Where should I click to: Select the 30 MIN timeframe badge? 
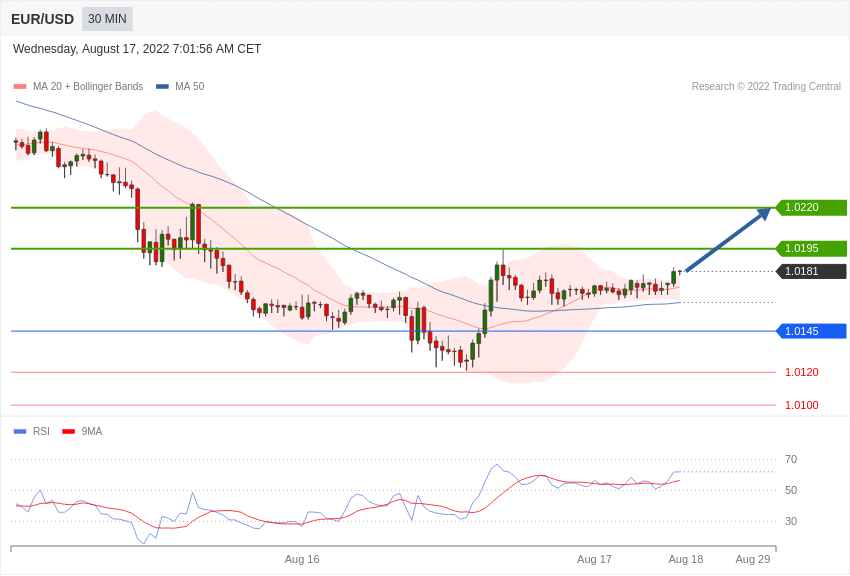click(107, 19)
